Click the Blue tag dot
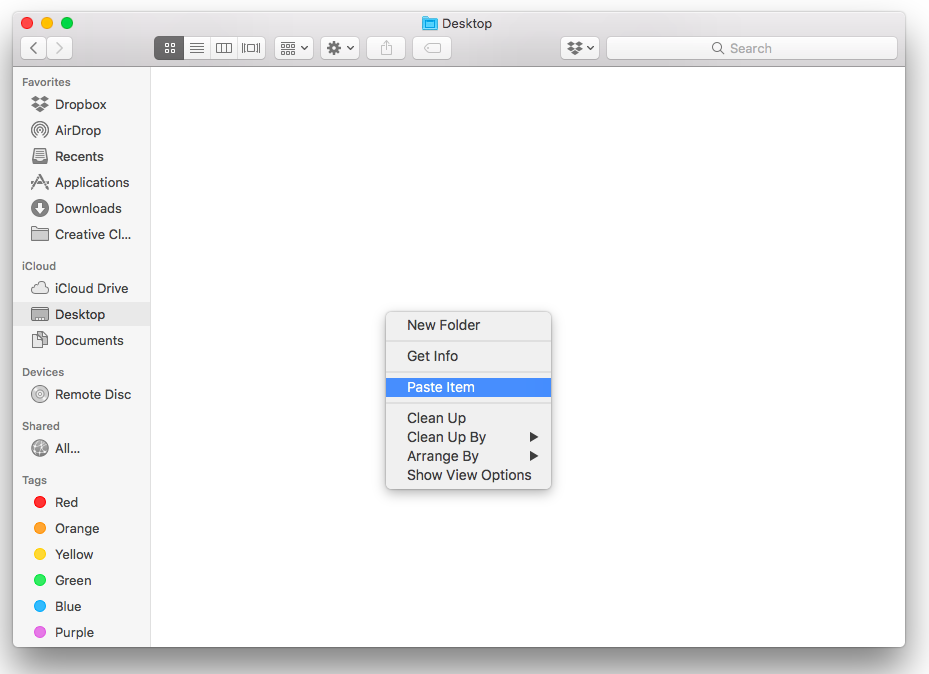 pos(40,606)
